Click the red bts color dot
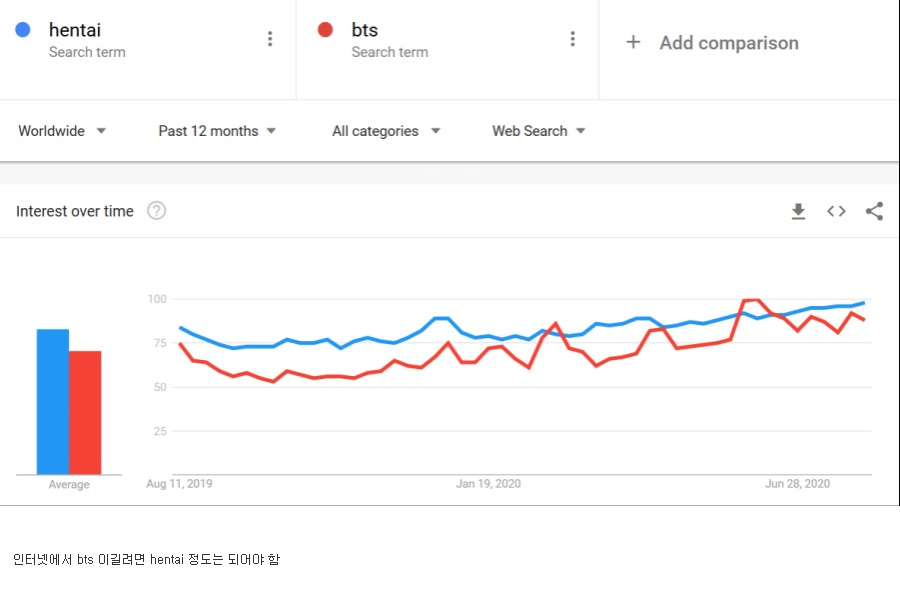Image resolution: width=900 pixels, height=600 pixels. 325,29
